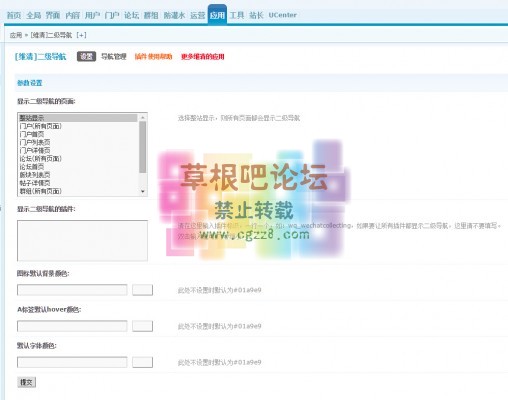Click the [维清]二级导航 plugin title

click(40, 57)
